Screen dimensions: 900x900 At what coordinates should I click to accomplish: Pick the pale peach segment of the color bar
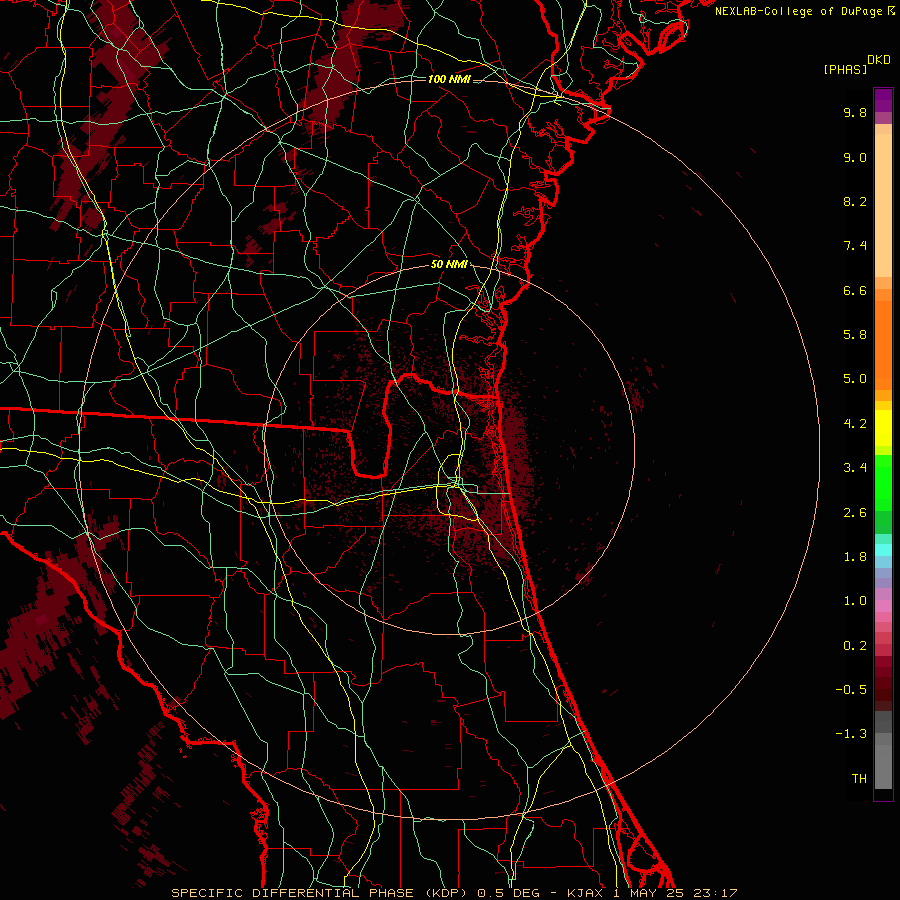[883, 205]
